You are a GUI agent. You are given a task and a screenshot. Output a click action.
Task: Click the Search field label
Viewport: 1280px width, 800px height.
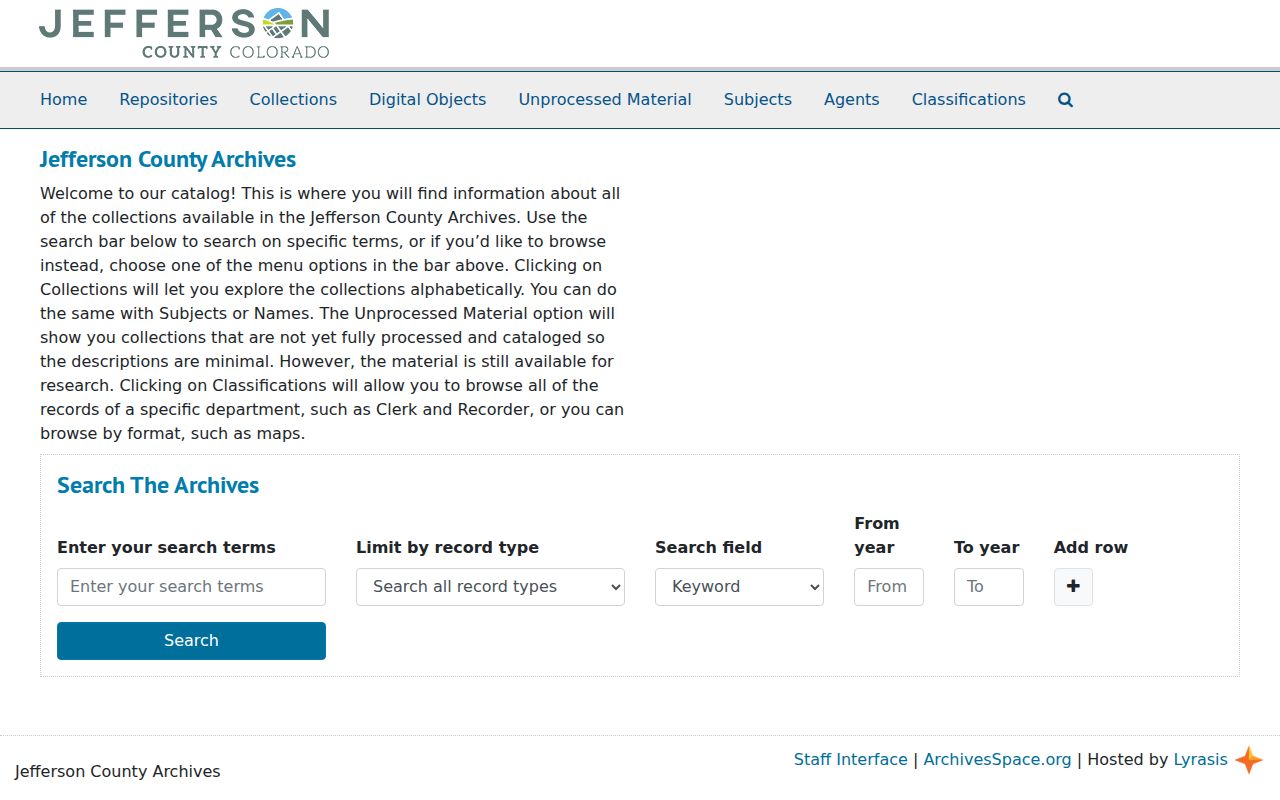click(x=708, y=548)
